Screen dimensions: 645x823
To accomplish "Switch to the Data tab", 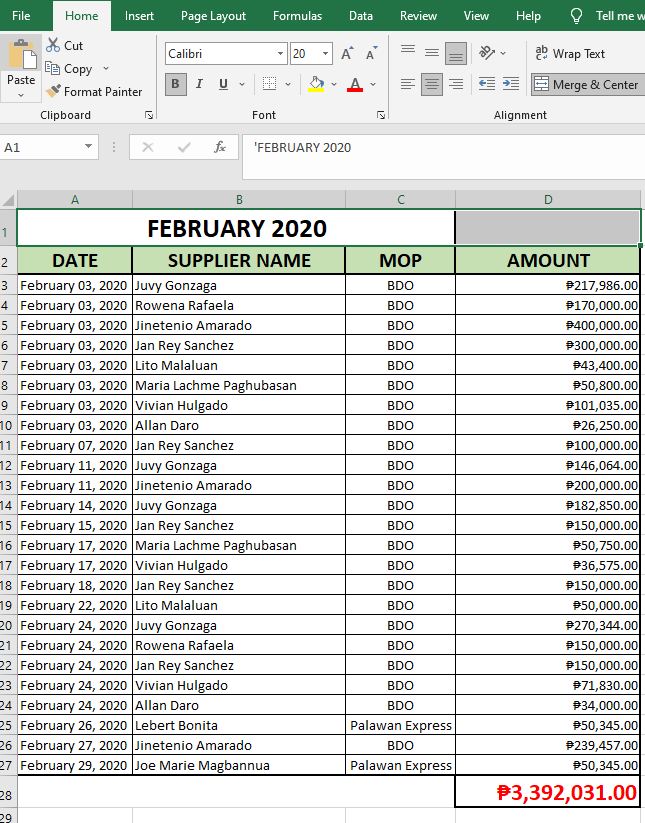I will click(361, 16).
